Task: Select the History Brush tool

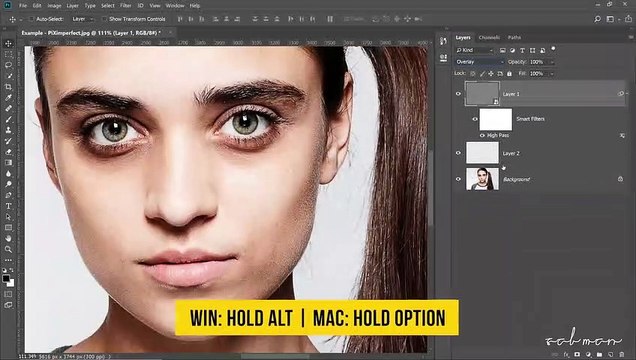Action: (8, 141)
